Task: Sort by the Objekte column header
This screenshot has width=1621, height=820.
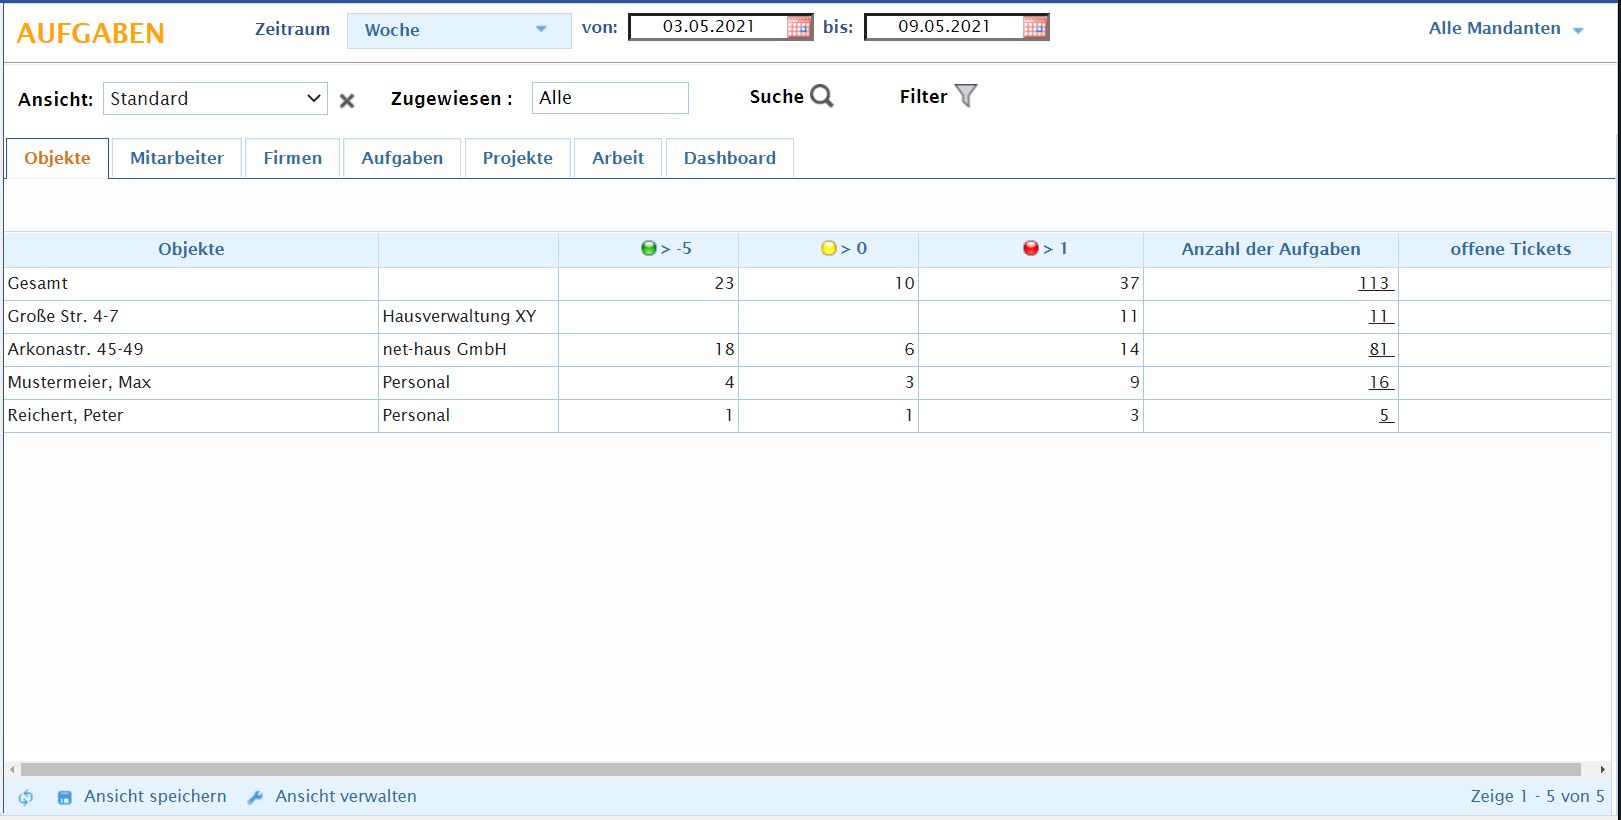Action: coord(191,249)
